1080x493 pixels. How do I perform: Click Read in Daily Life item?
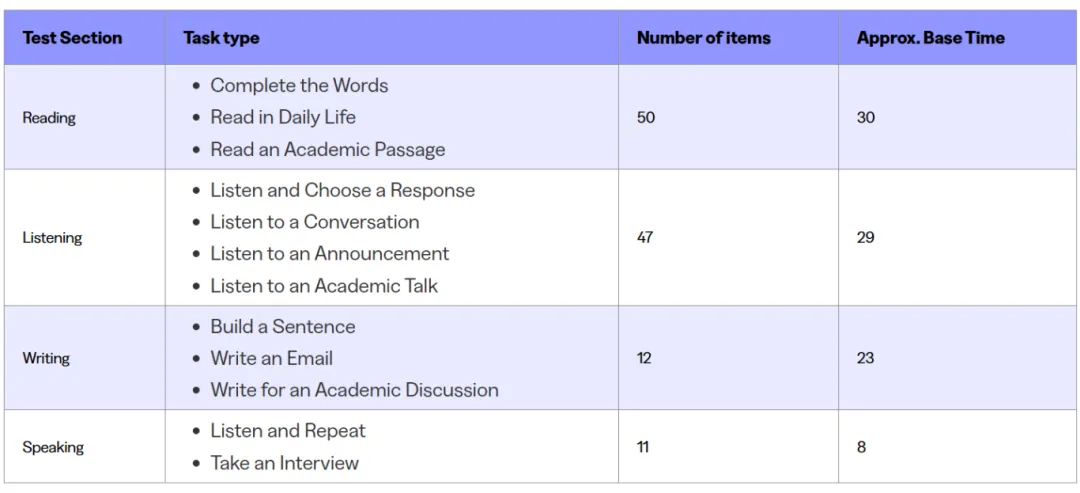tap(283, 117)
